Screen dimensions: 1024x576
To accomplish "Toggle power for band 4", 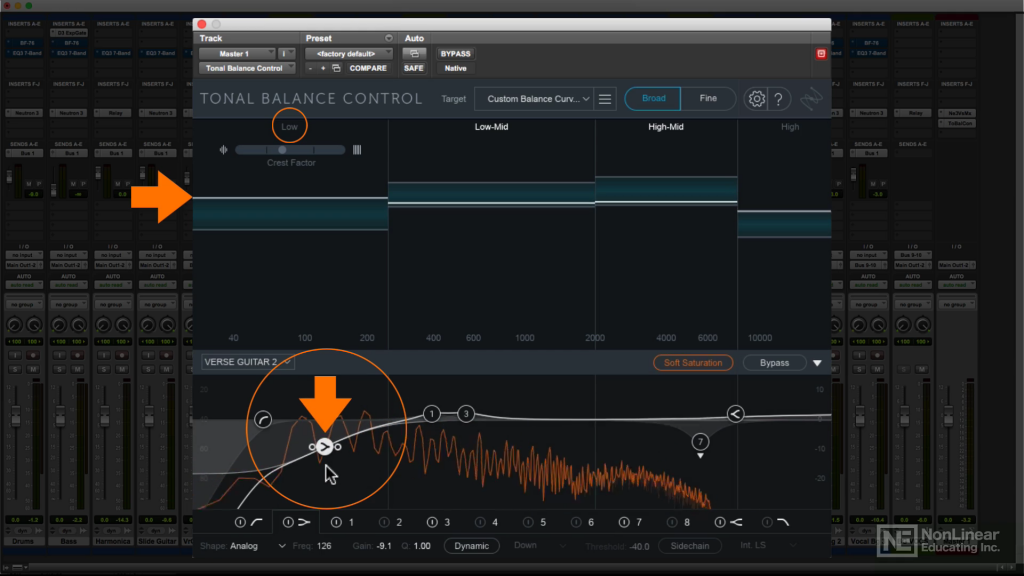I will coord(480,522).
